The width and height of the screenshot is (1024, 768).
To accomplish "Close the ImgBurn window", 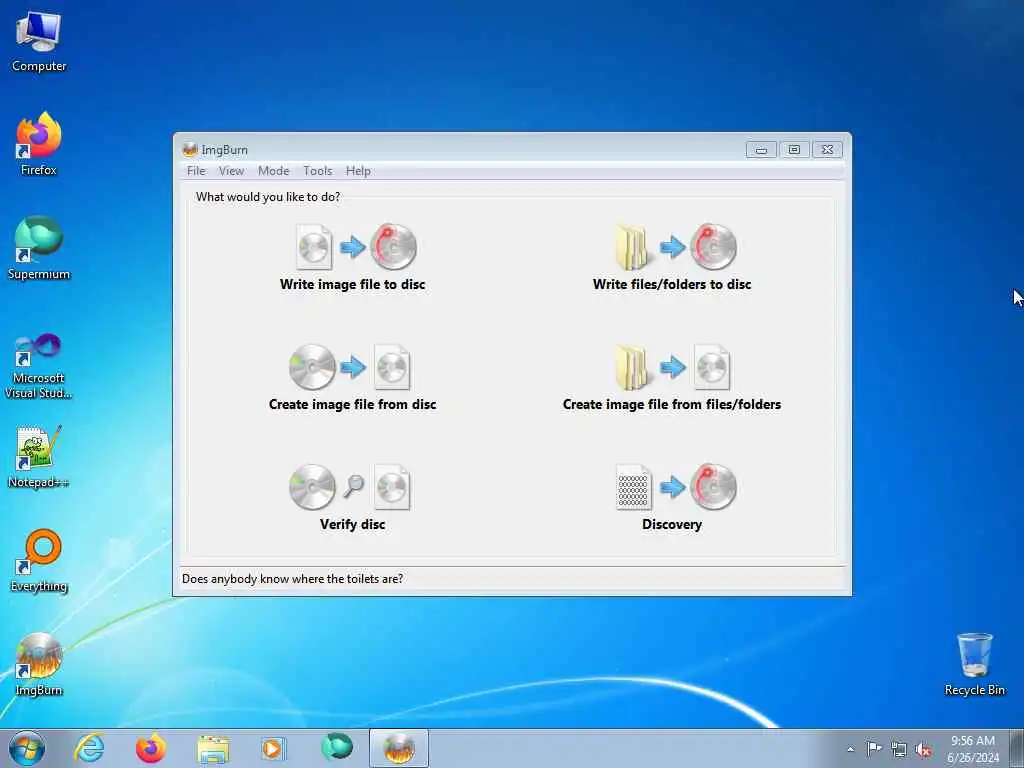I will pos(827,150).
